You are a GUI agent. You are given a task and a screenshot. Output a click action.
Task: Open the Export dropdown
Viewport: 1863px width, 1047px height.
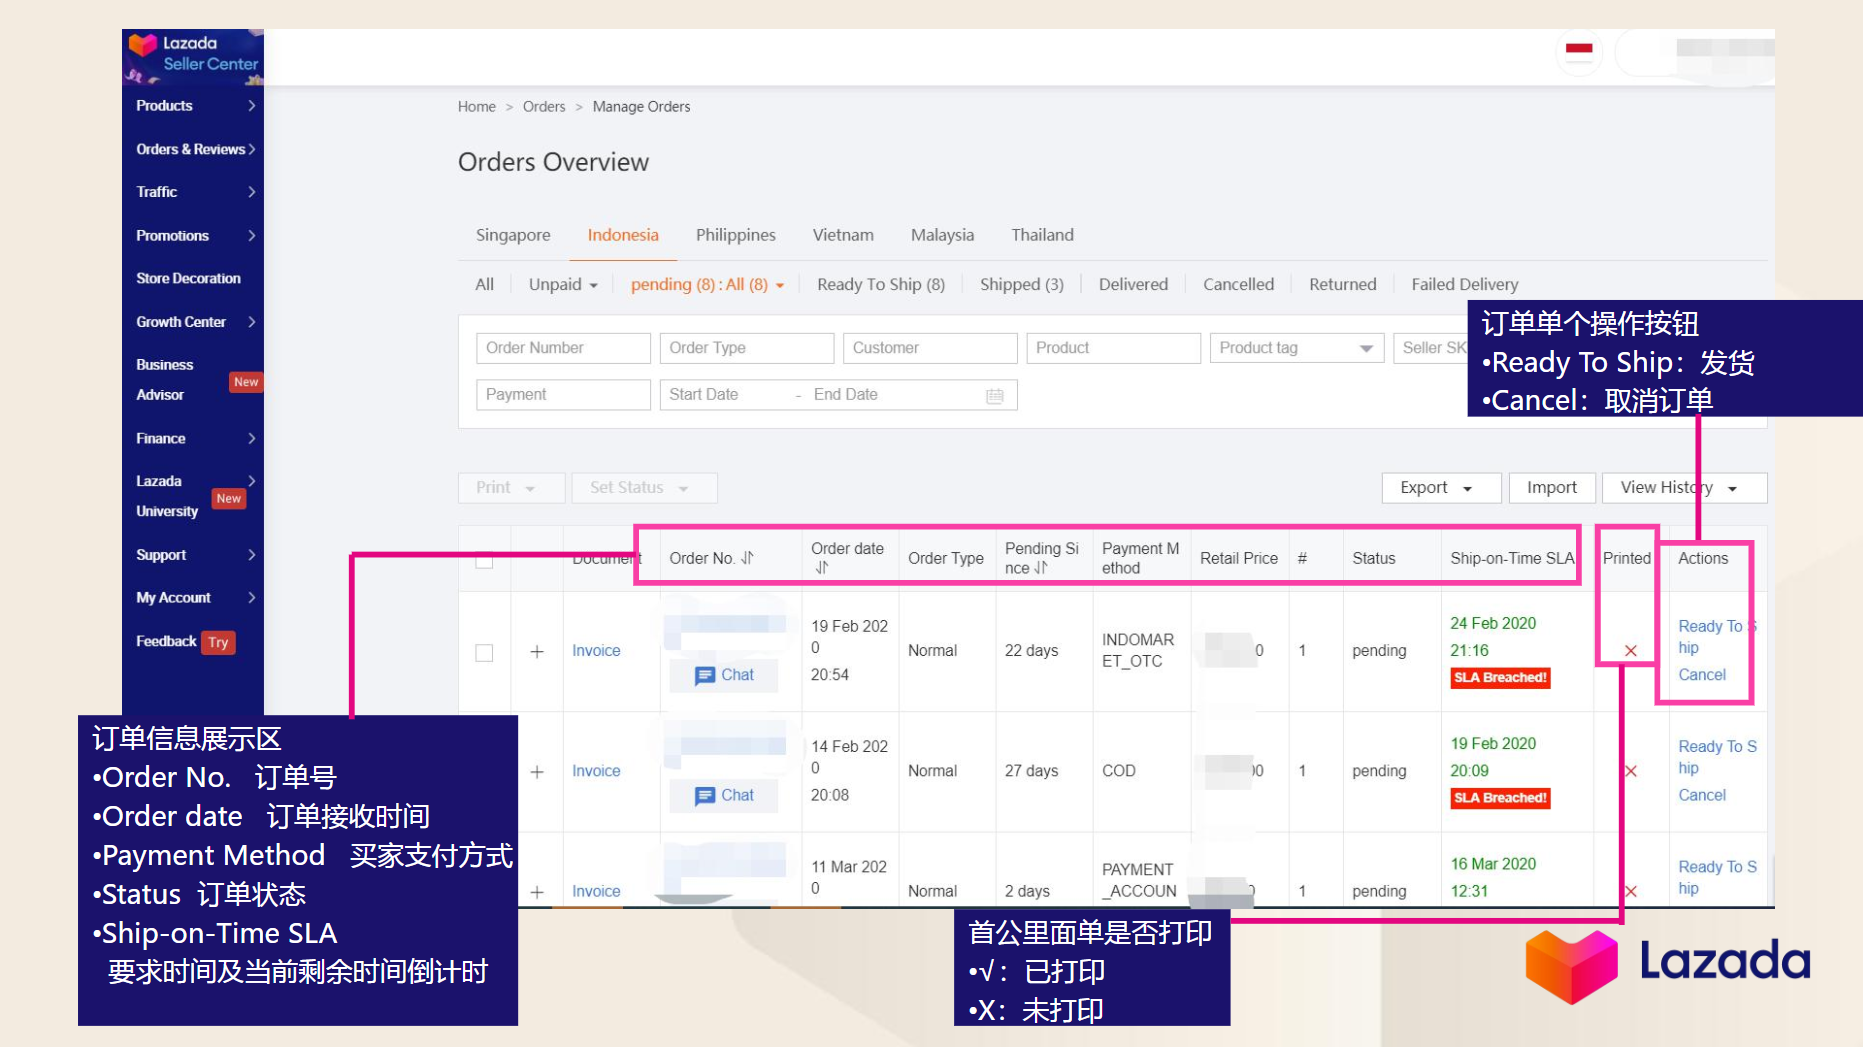click(1441, 488)
